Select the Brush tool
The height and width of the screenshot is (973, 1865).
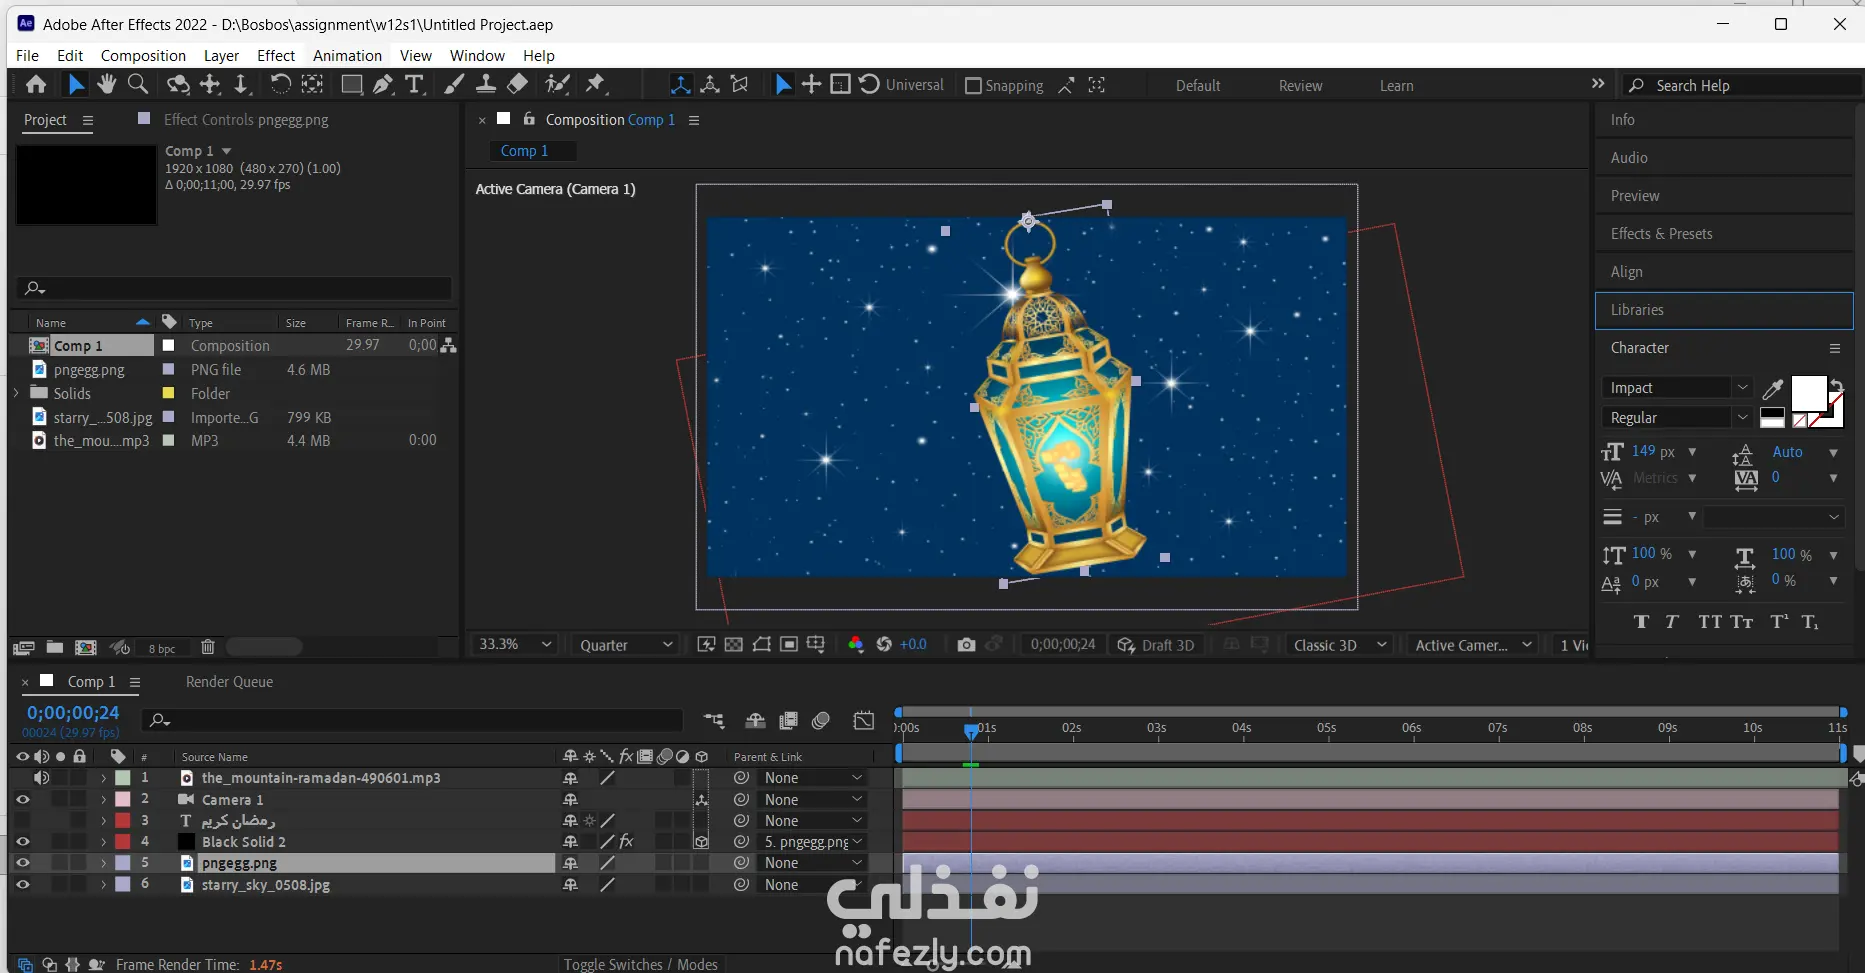click(454, 85)
